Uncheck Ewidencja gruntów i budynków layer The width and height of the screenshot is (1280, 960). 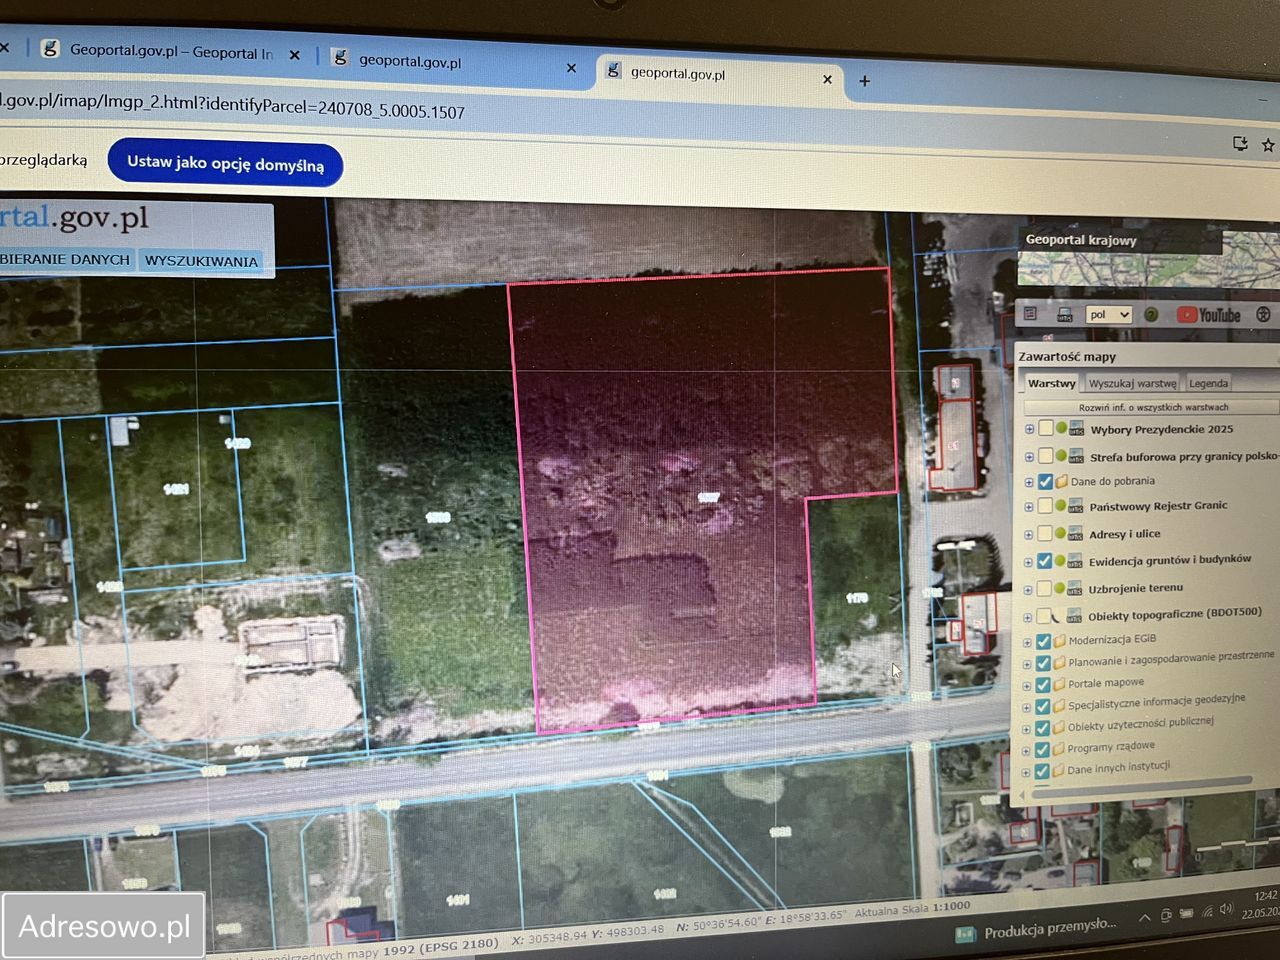point(1045,561)
